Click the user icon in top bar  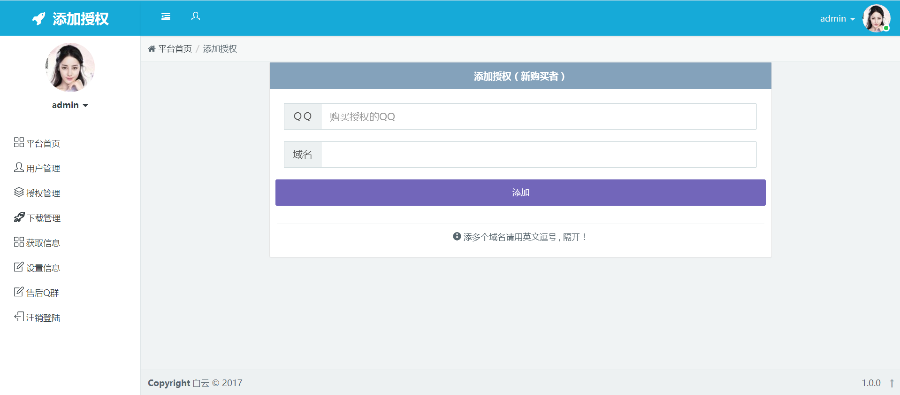point(195,17)
